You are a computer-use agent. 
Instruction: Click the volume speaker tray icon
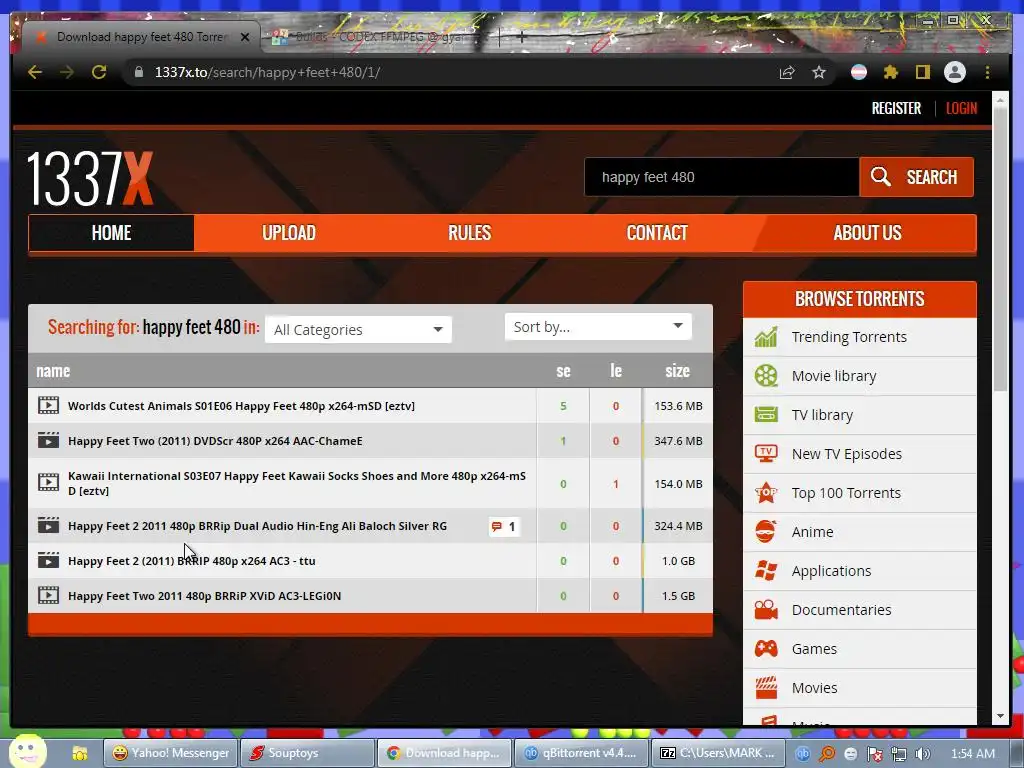point(922,754)
